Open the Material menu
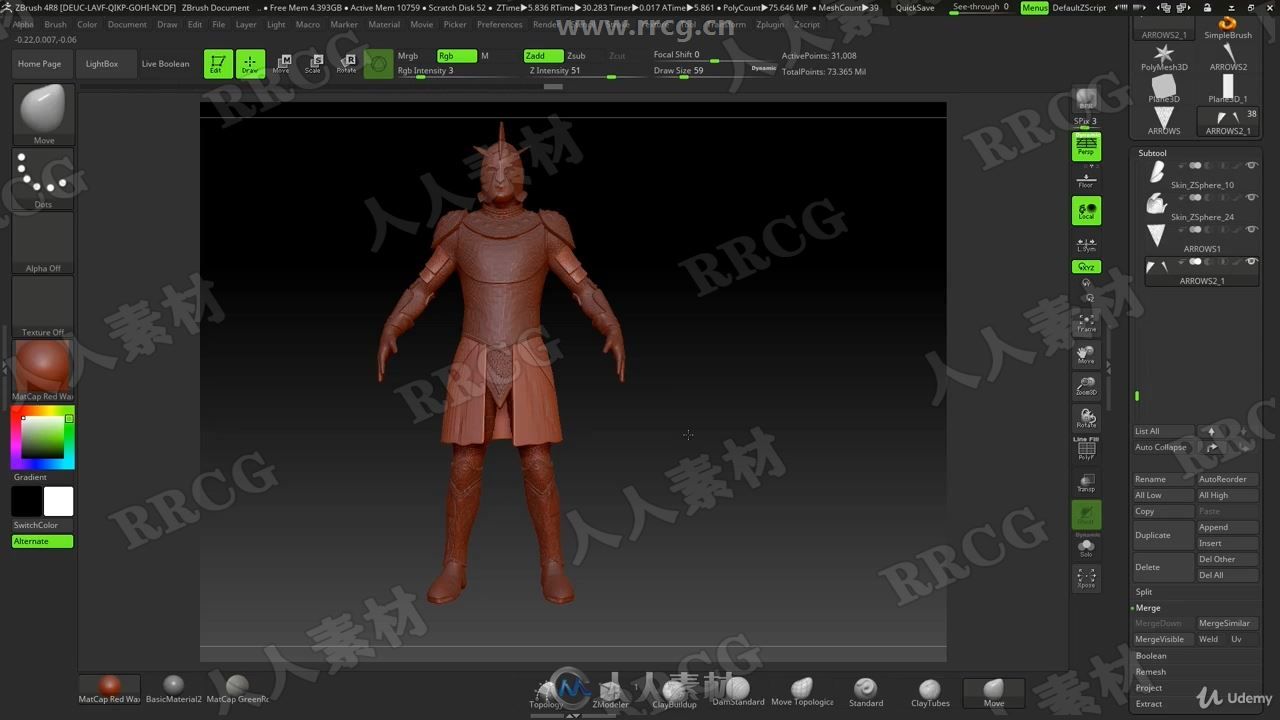The image size is (1280, 720). (x=384, y=24)
